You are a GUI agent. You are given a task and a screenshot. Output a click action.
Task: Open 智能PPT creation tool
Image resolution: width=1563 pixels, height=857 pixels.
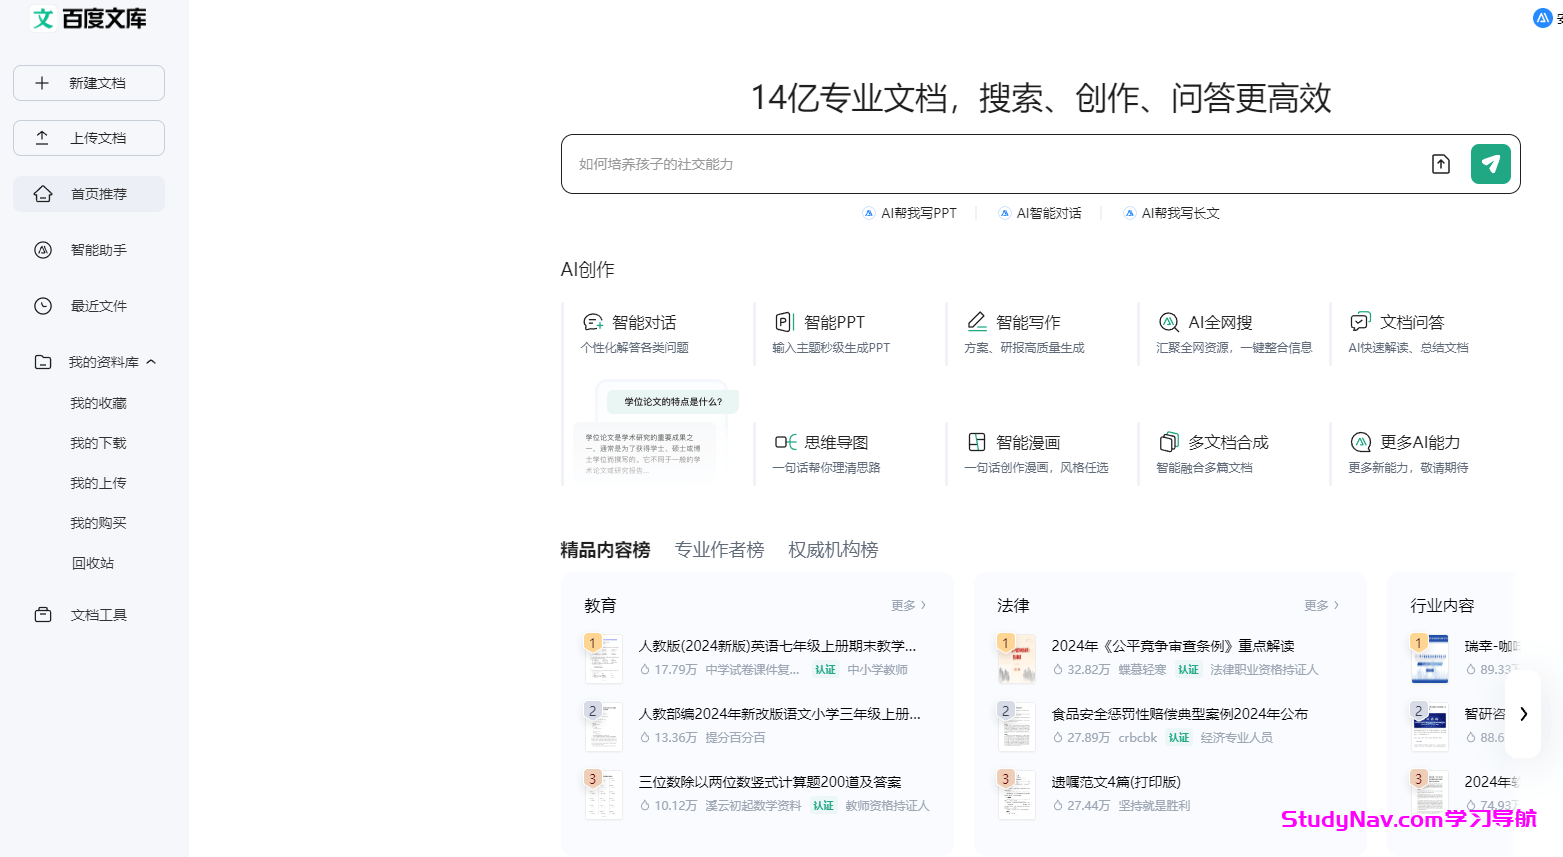(833, 323)
